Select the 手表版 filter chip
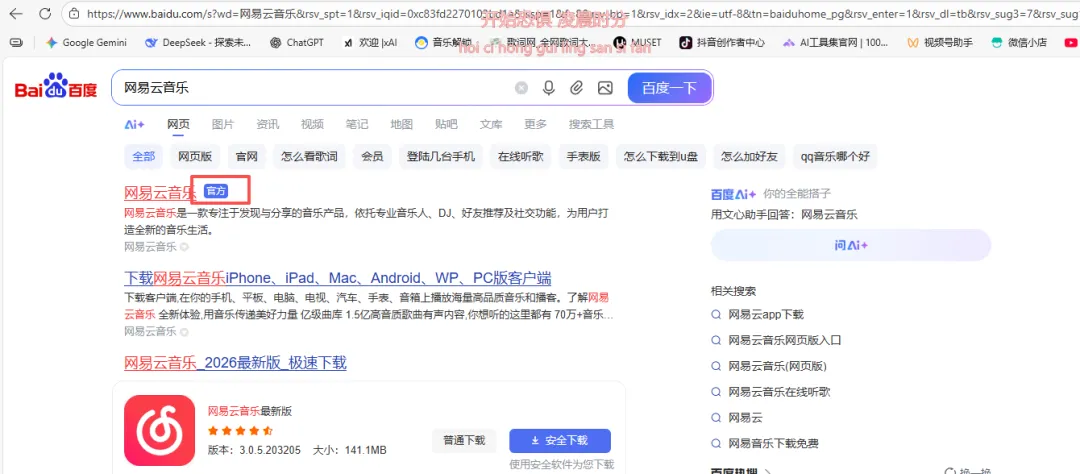This screenshot has height=474, width=1080. (583, 156)
